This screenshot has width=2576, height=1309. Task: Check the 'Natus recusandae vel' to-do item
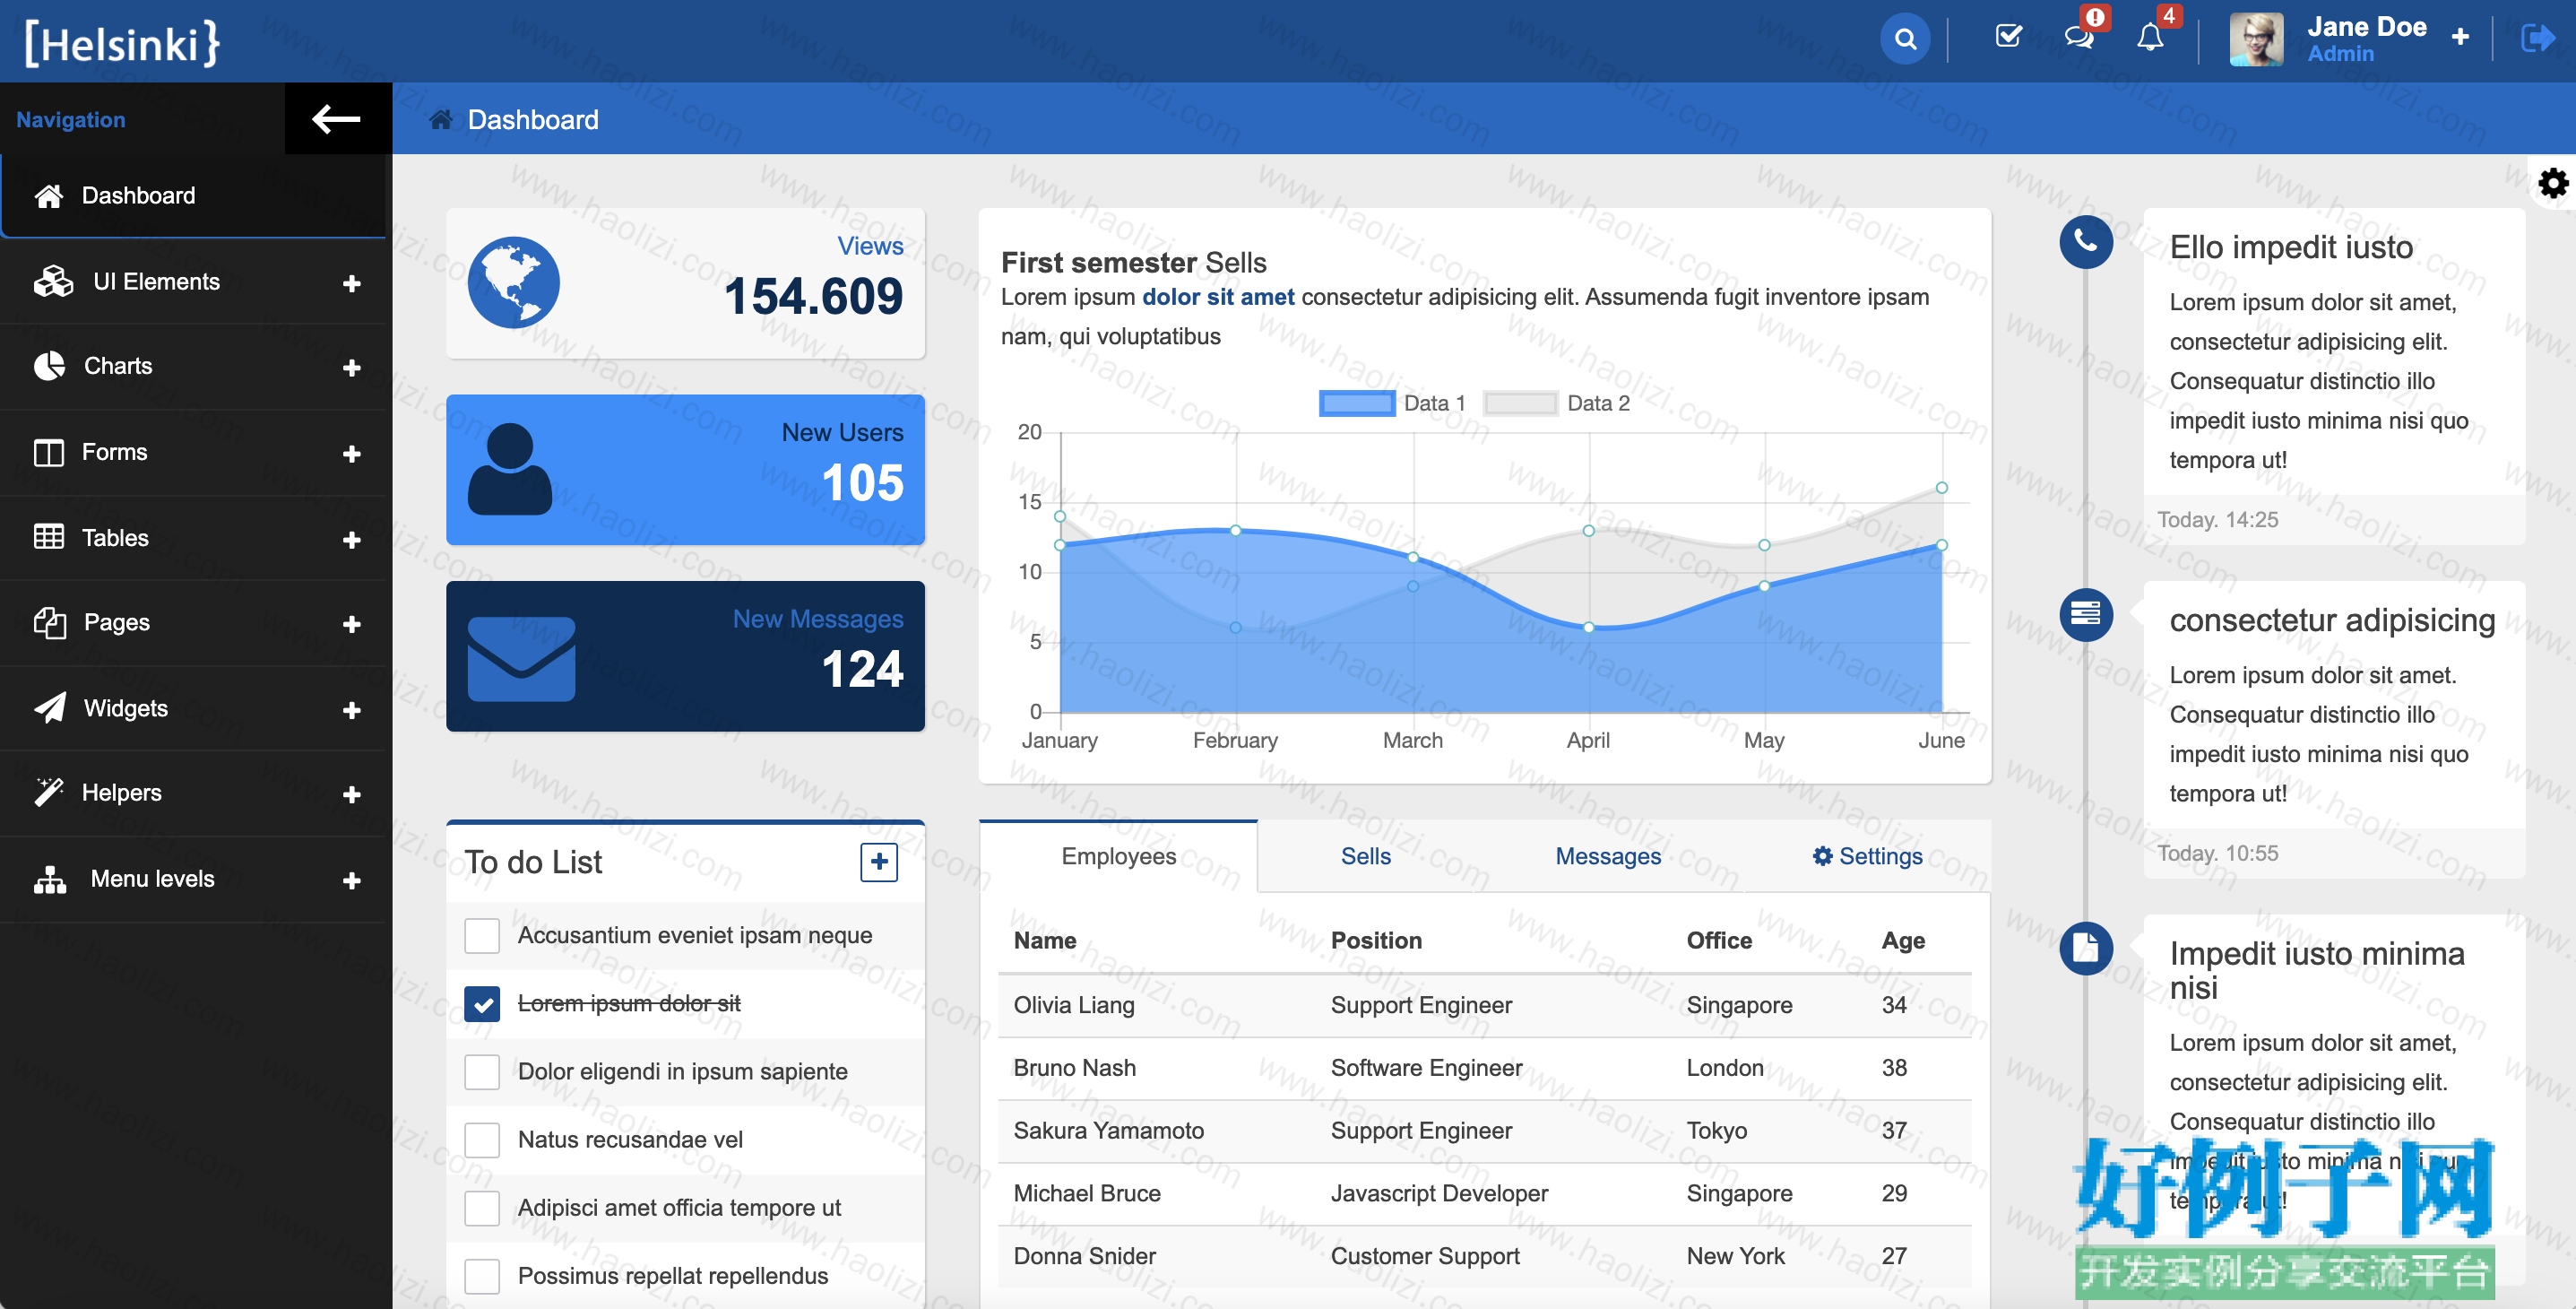pyautogui.click(x=482, y=1140)
